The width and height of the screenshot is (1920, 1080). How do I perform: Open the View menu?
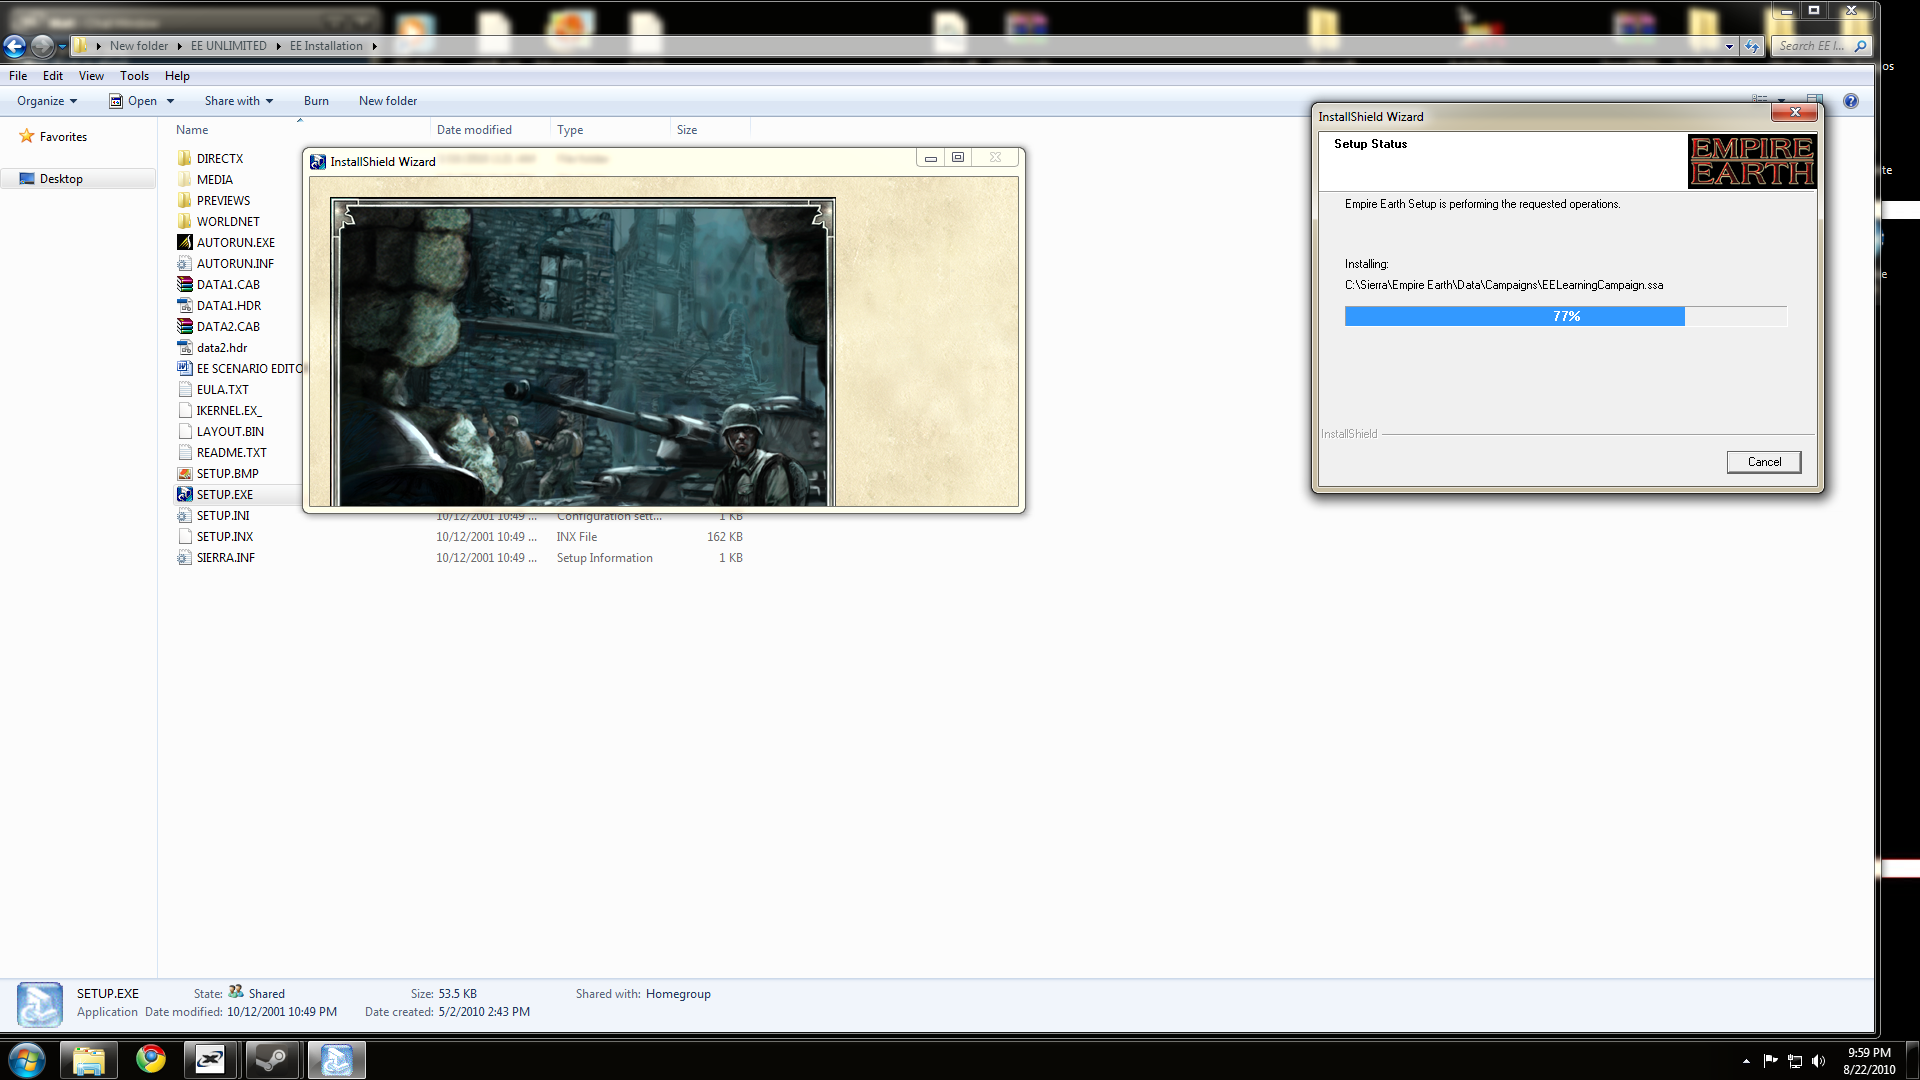coord(91,76)
